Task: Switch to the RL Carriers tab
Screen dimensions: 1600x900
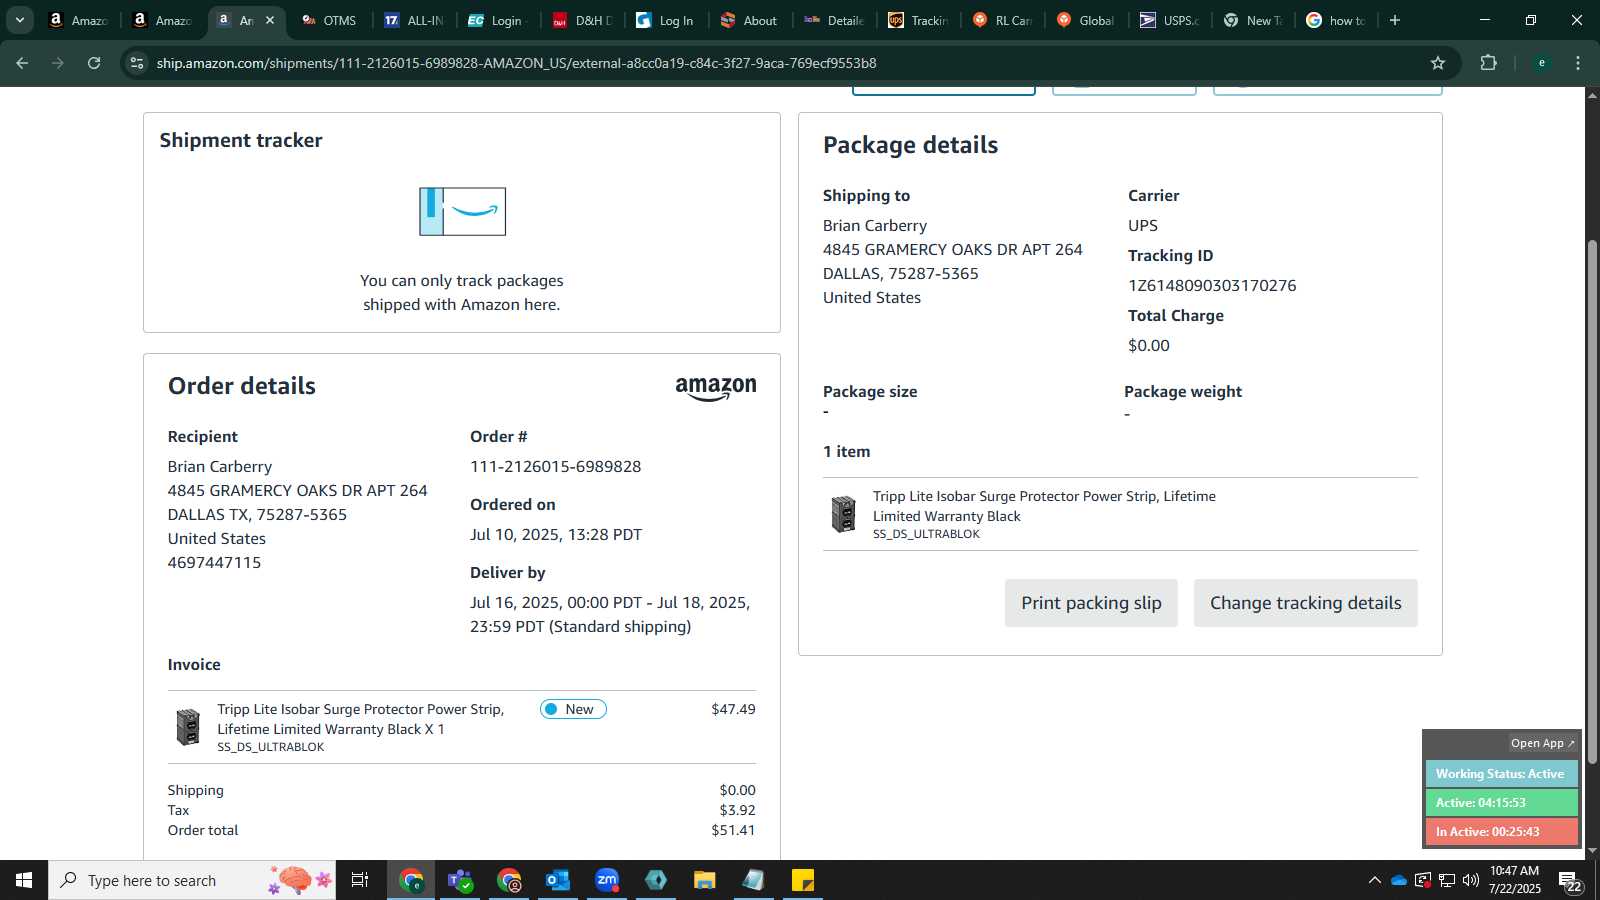Action: tap(1002, 20)
